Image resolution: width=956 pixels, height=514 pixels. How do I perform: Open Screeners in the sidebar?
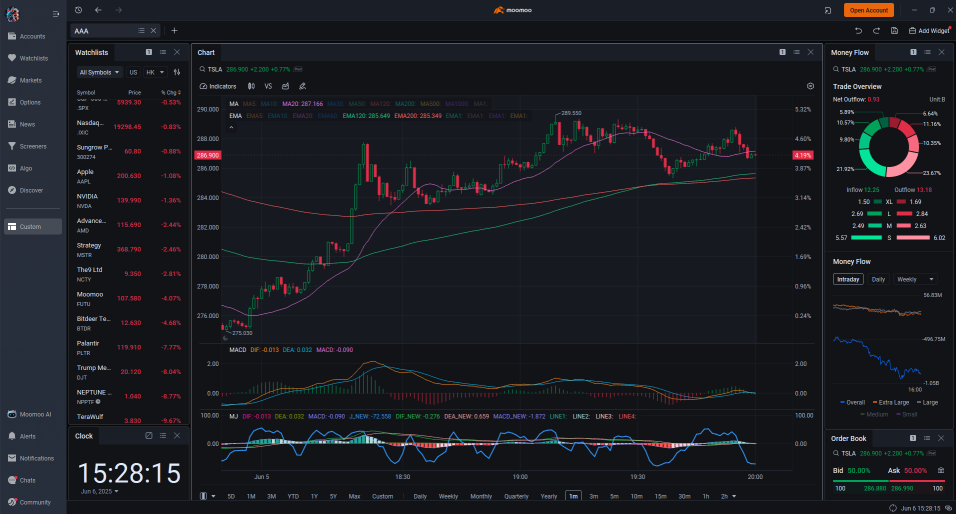pyautogui.click(x=28, y=146)
